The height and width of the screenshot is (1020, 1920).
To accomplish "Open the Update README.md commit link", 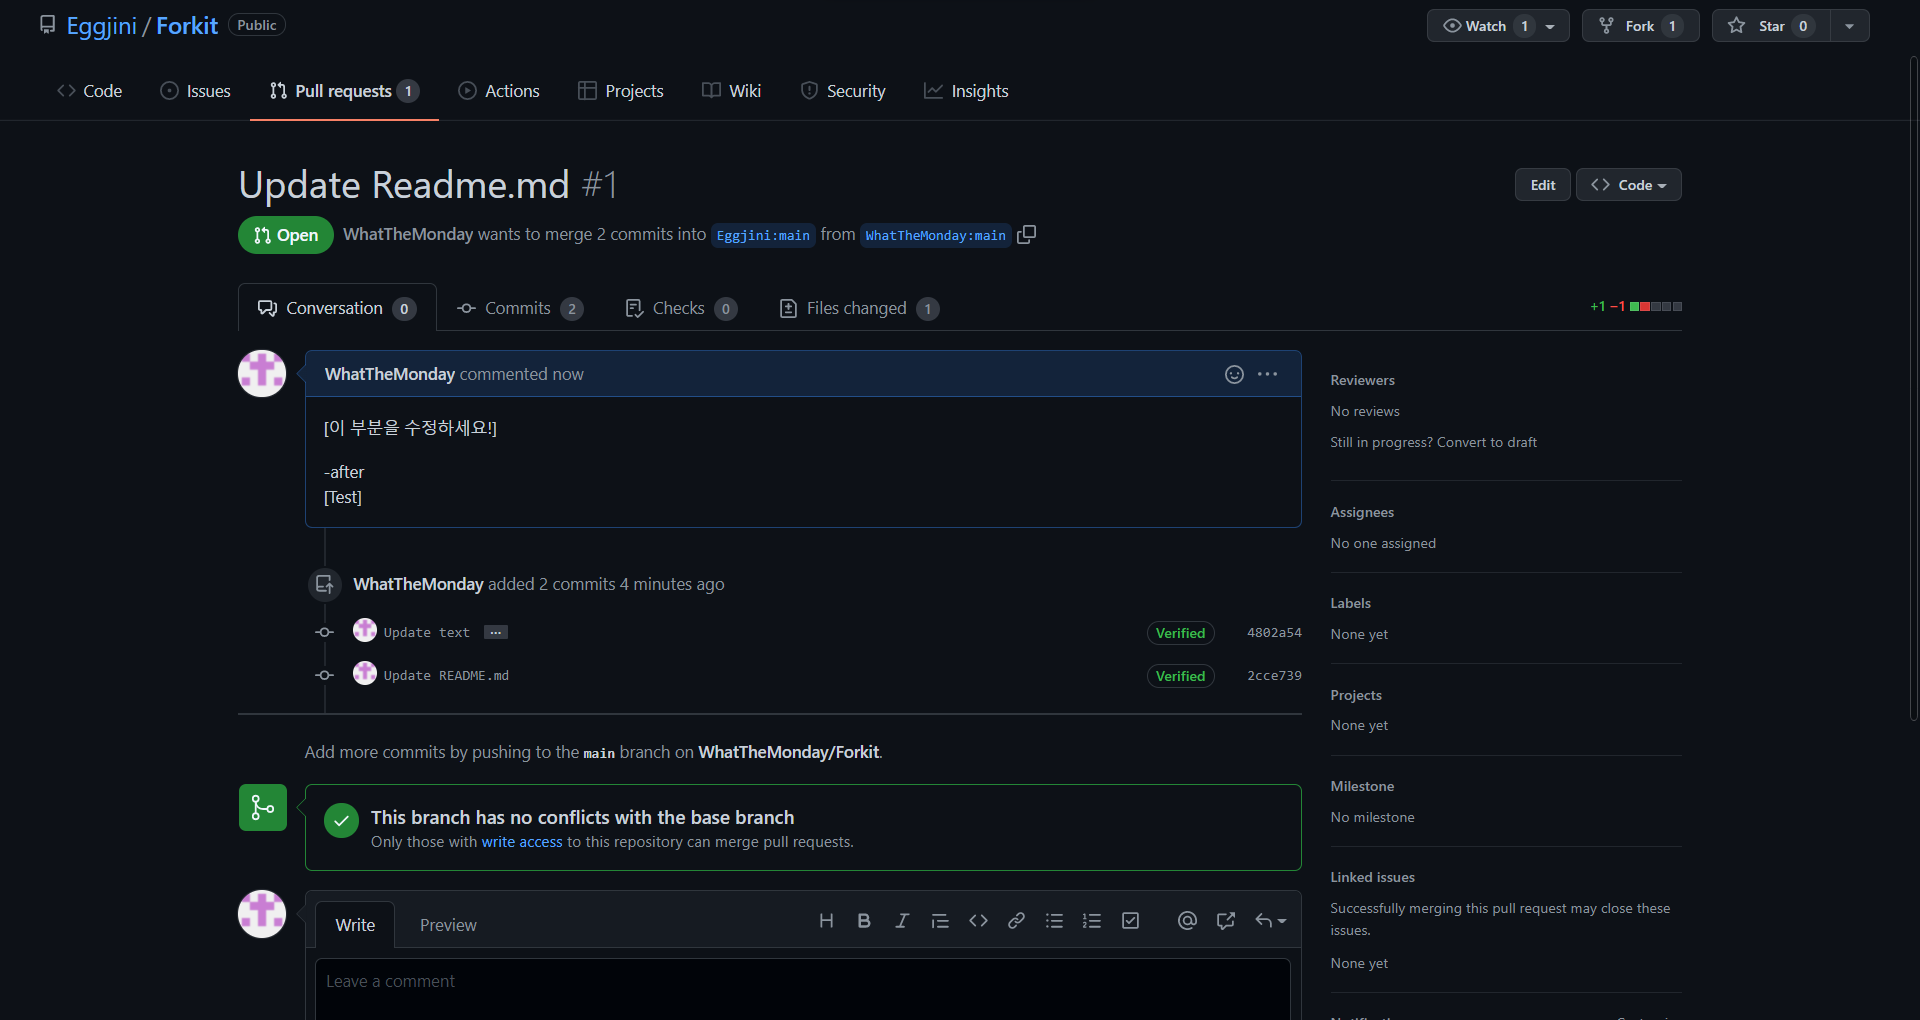I will coord(446,676).
